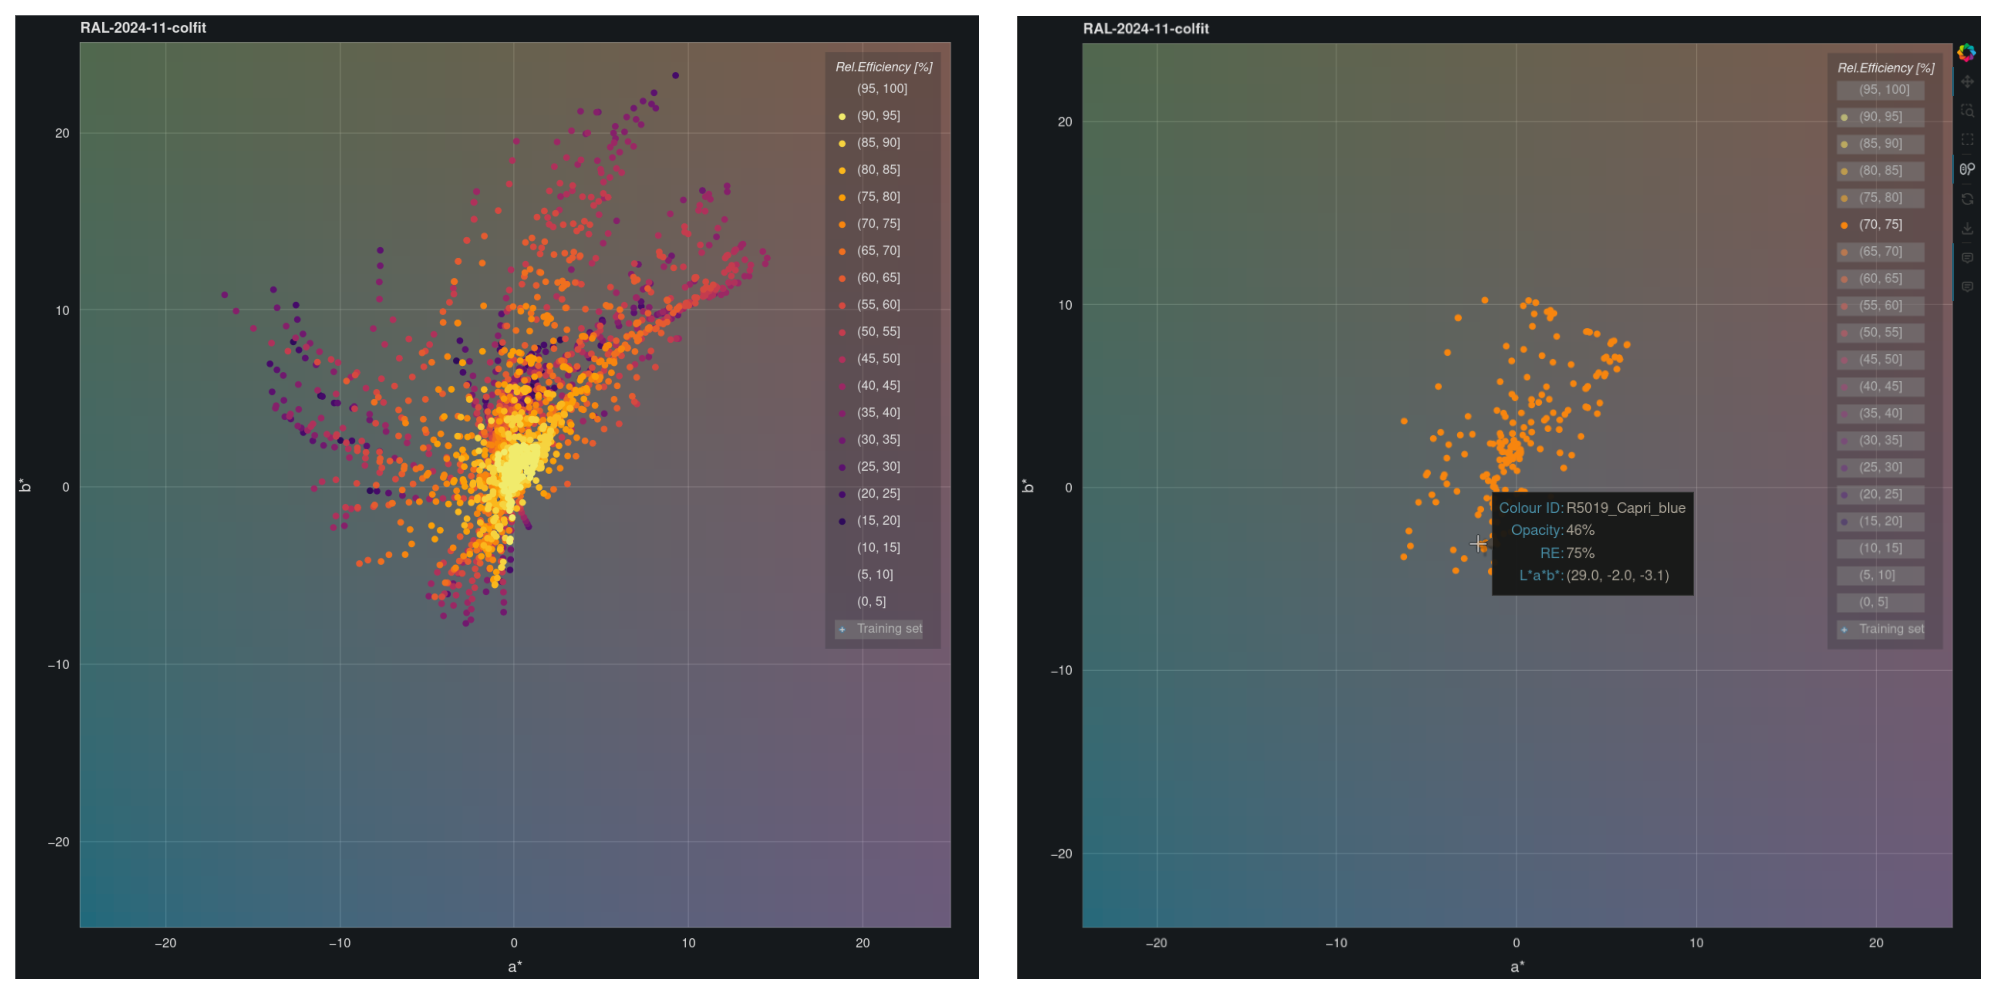1995x990 pixels.
Task: Click Rel.Efficiency [%] heading in left legend
Action: pyautogui.click(x=884, y=67)
